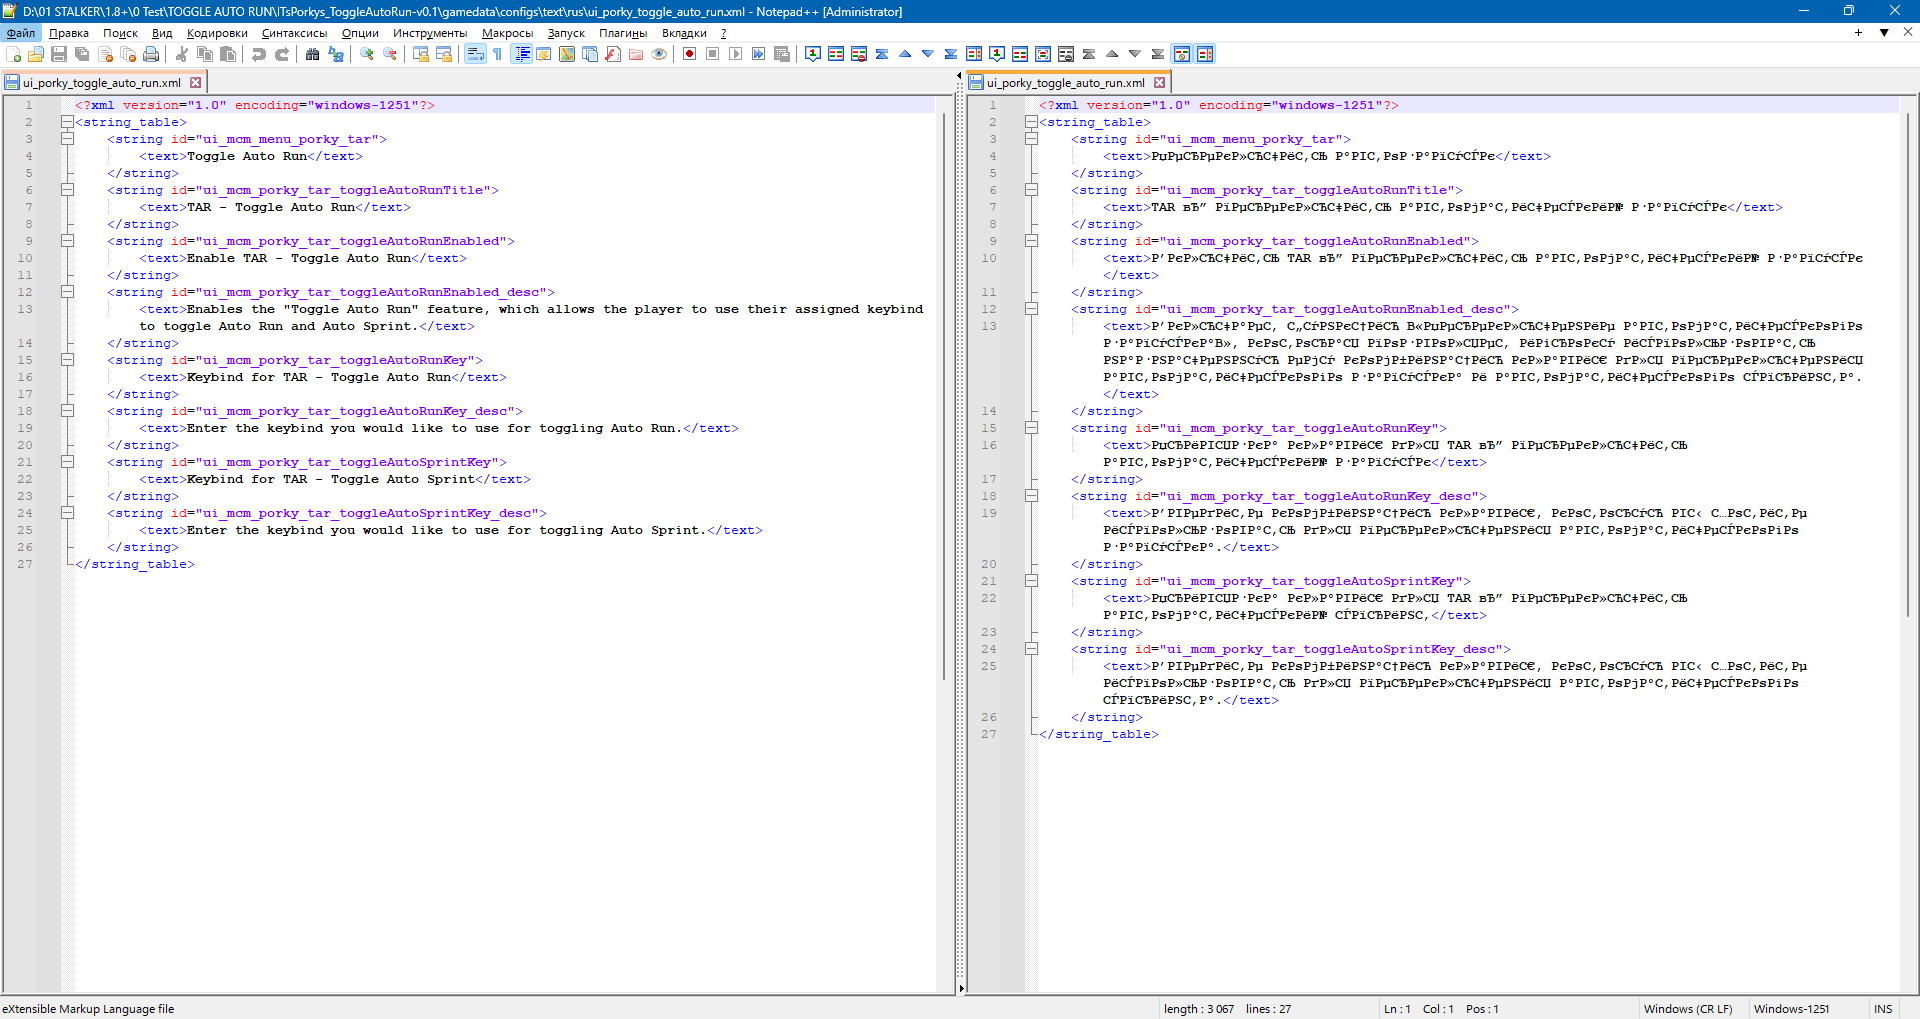Open the Правка menu
The width and height of the screenshot is (1920, 1019).
click(x=69, y=33)
